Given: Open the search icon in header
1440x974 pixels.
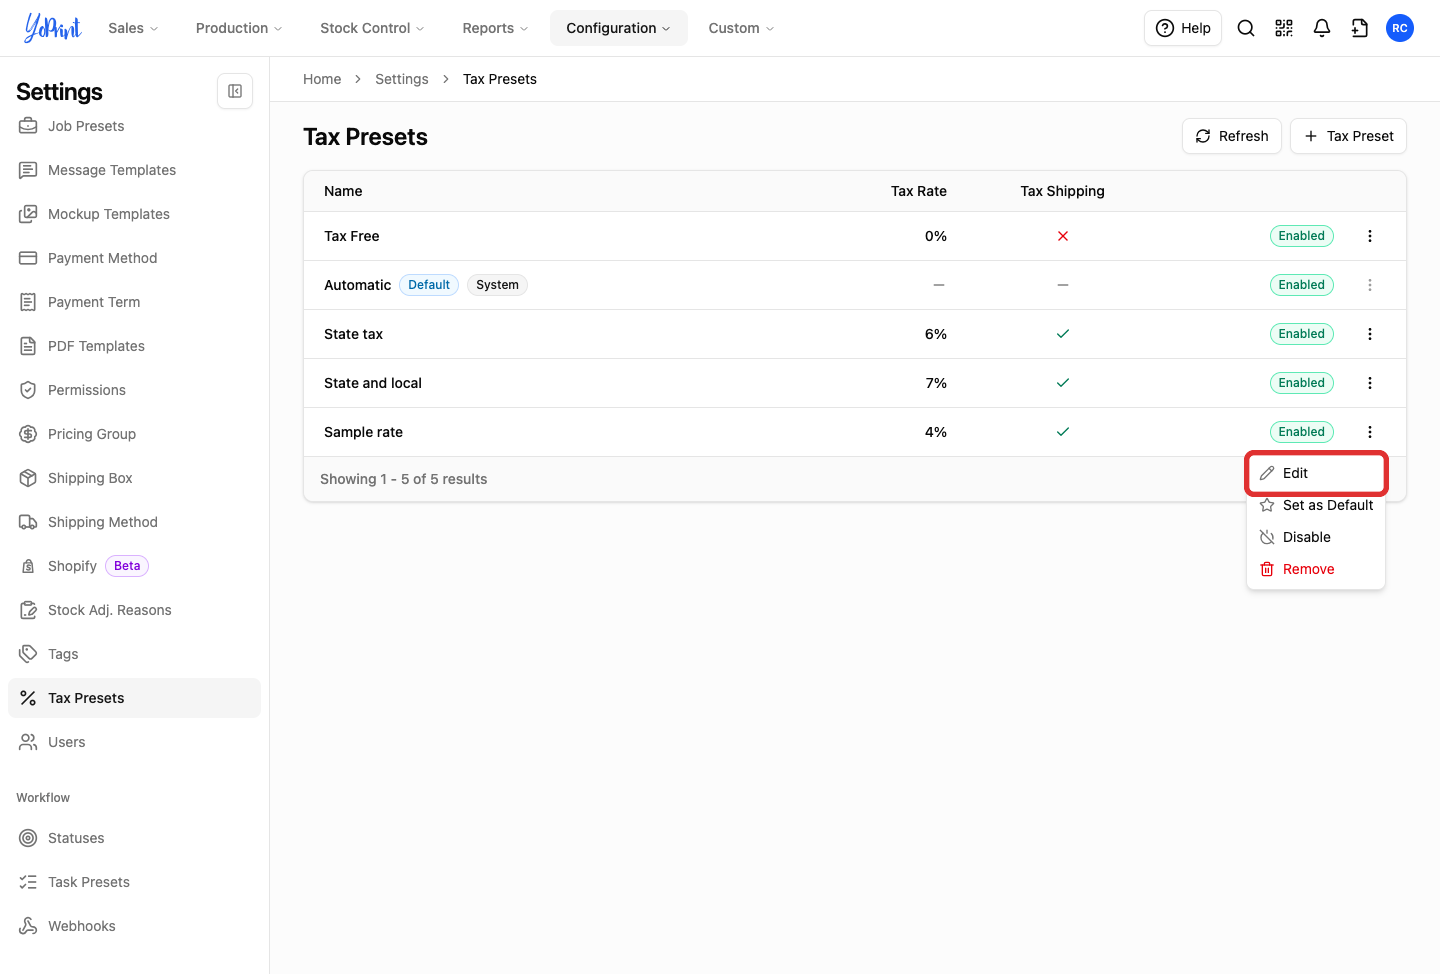Looking at the screenshot, I should 1246,28.
